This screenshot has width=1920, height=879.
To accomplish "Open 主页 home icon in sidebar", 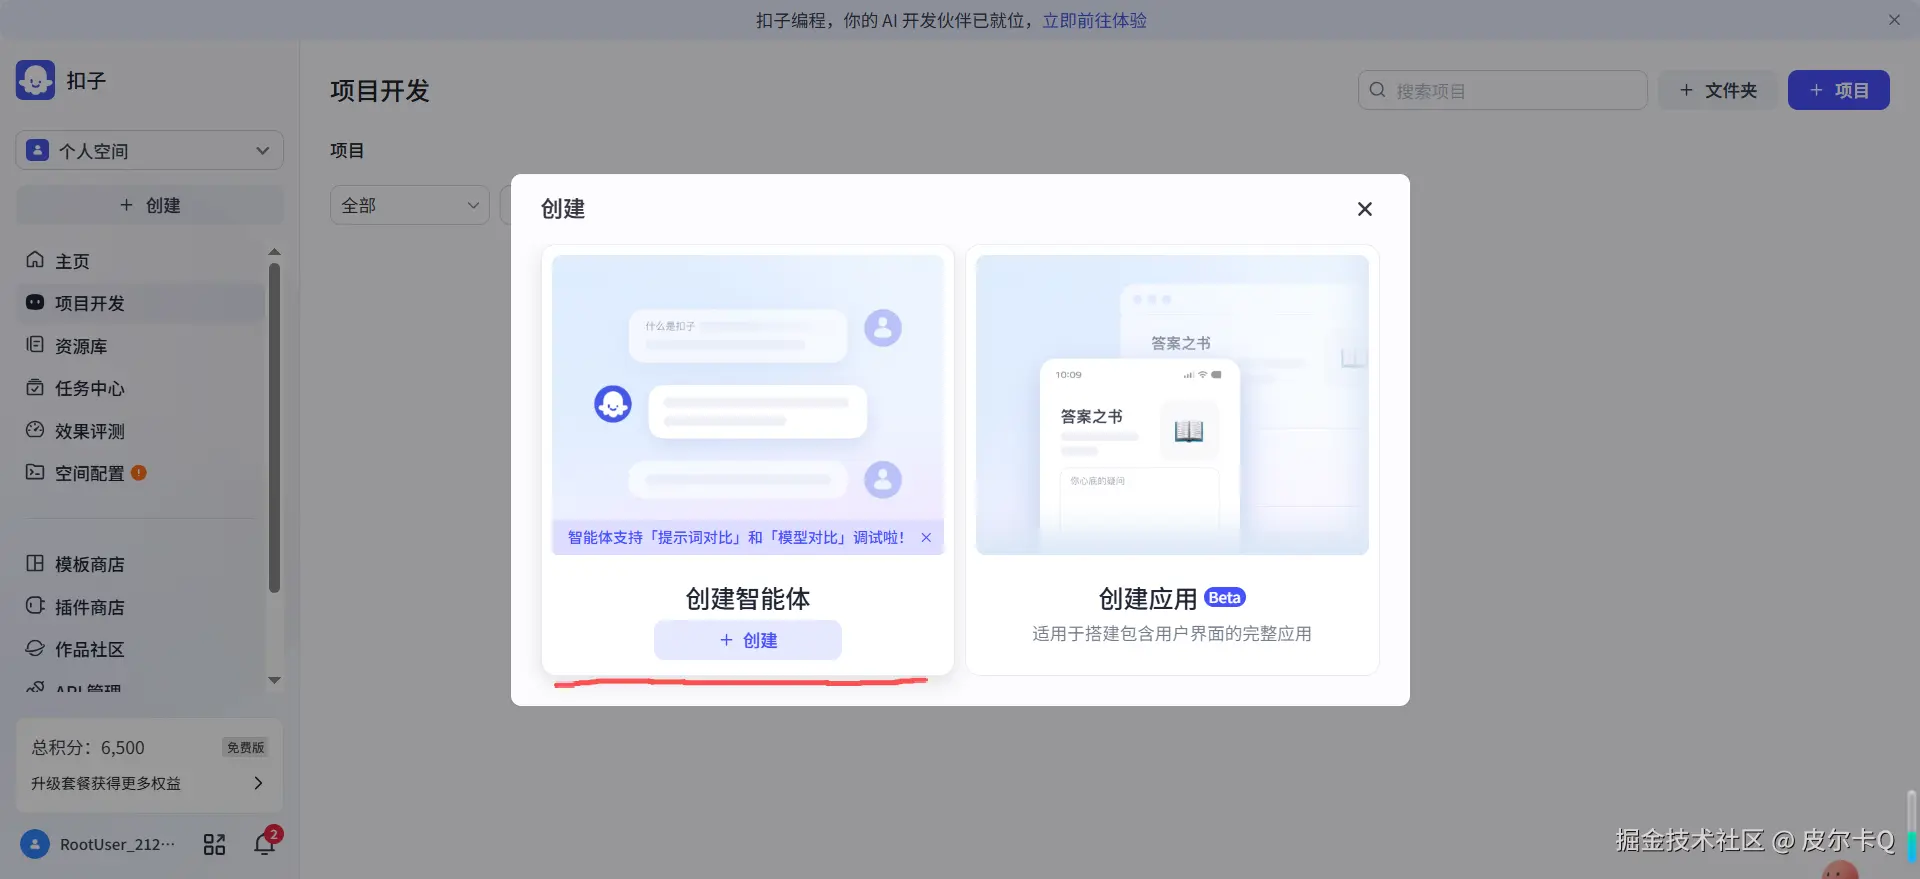I will pos(35,260).
